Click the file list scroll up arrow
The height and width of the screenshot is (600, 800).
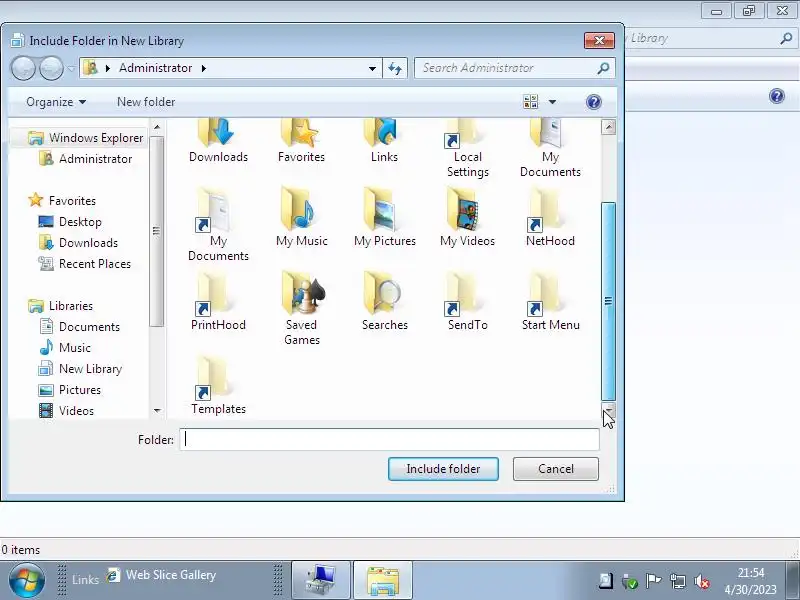(x=608, y=127)
